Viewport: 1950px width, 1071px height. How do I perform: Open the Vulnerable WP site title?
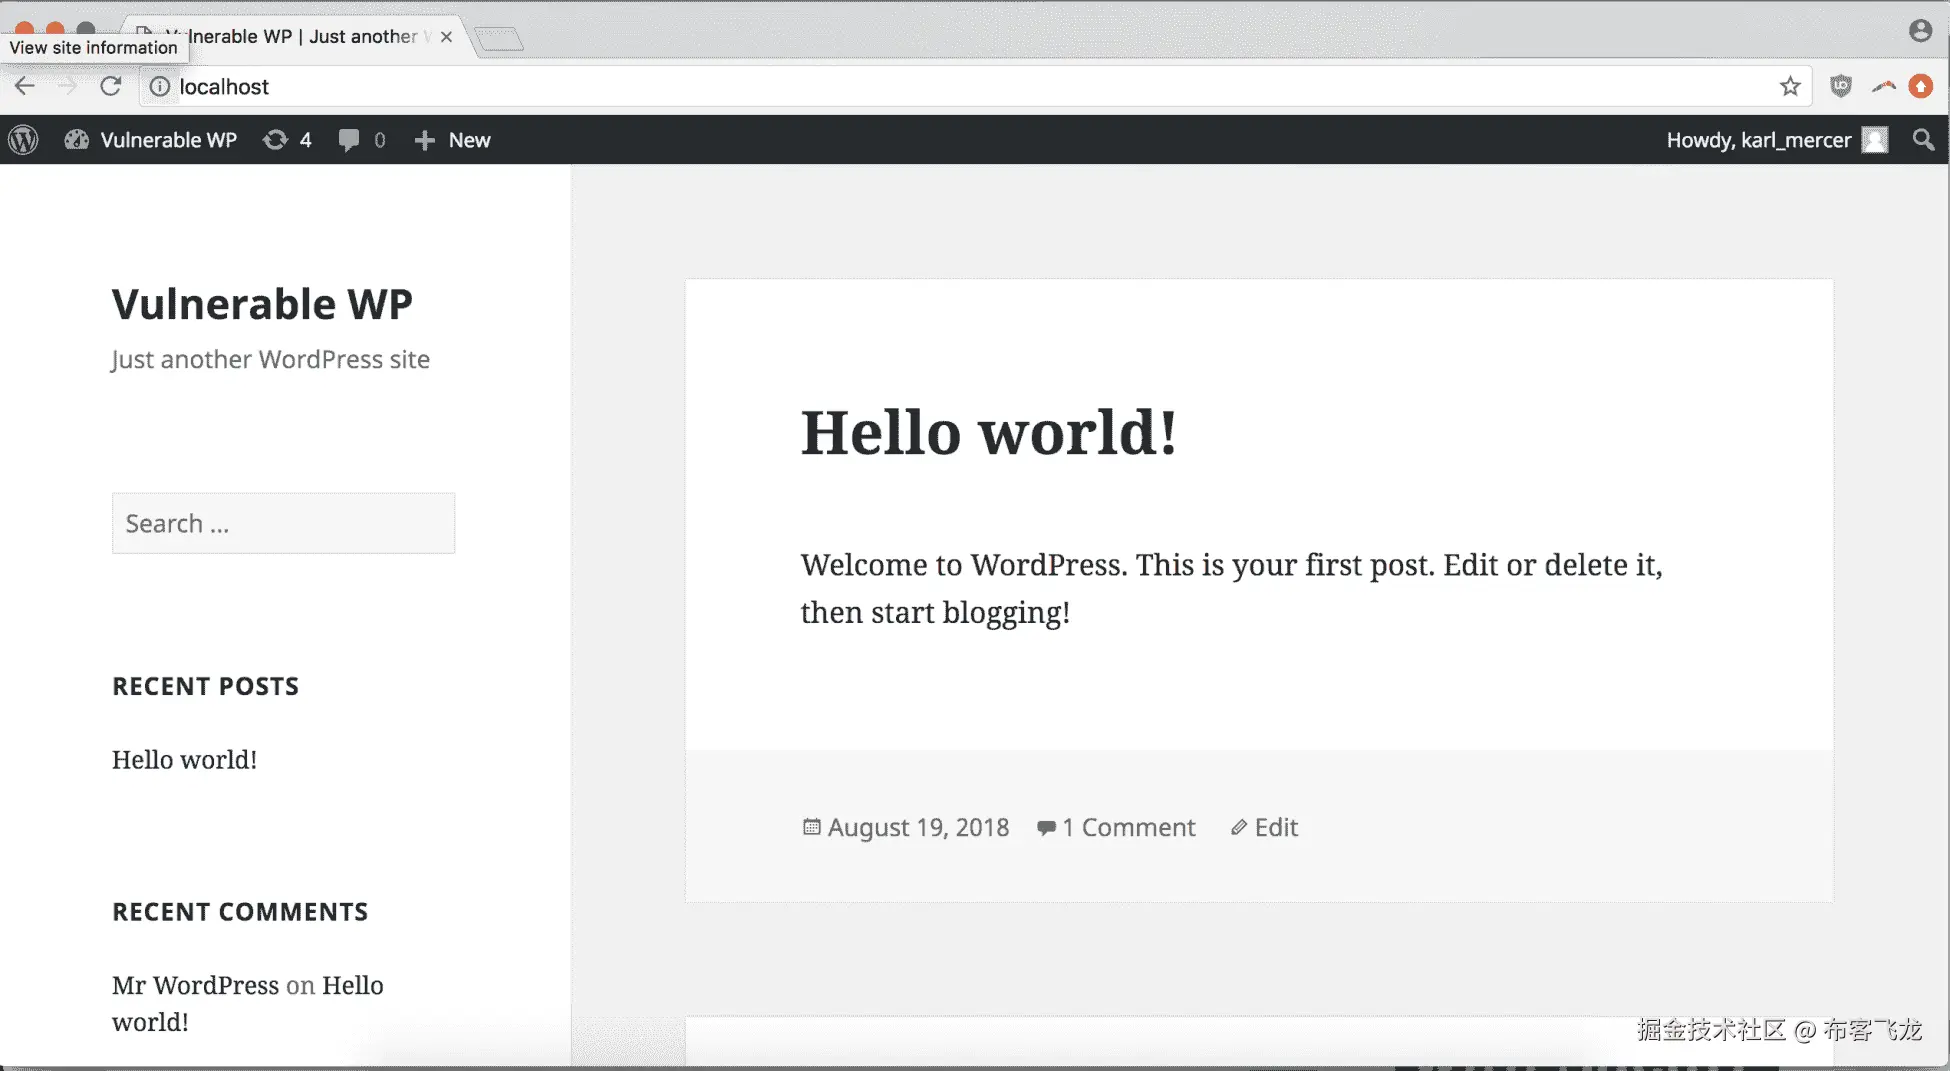tap(262, 304)
